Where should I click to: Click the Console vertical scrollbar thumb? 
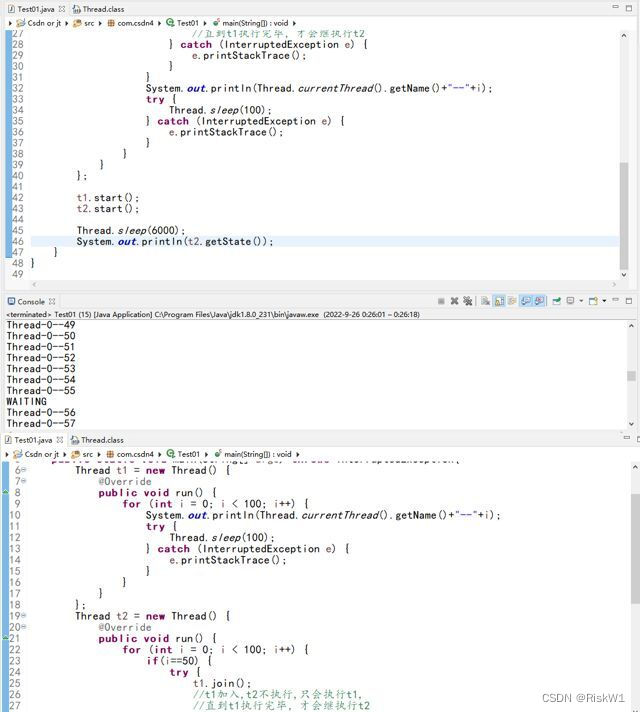[x=631, y=376]
